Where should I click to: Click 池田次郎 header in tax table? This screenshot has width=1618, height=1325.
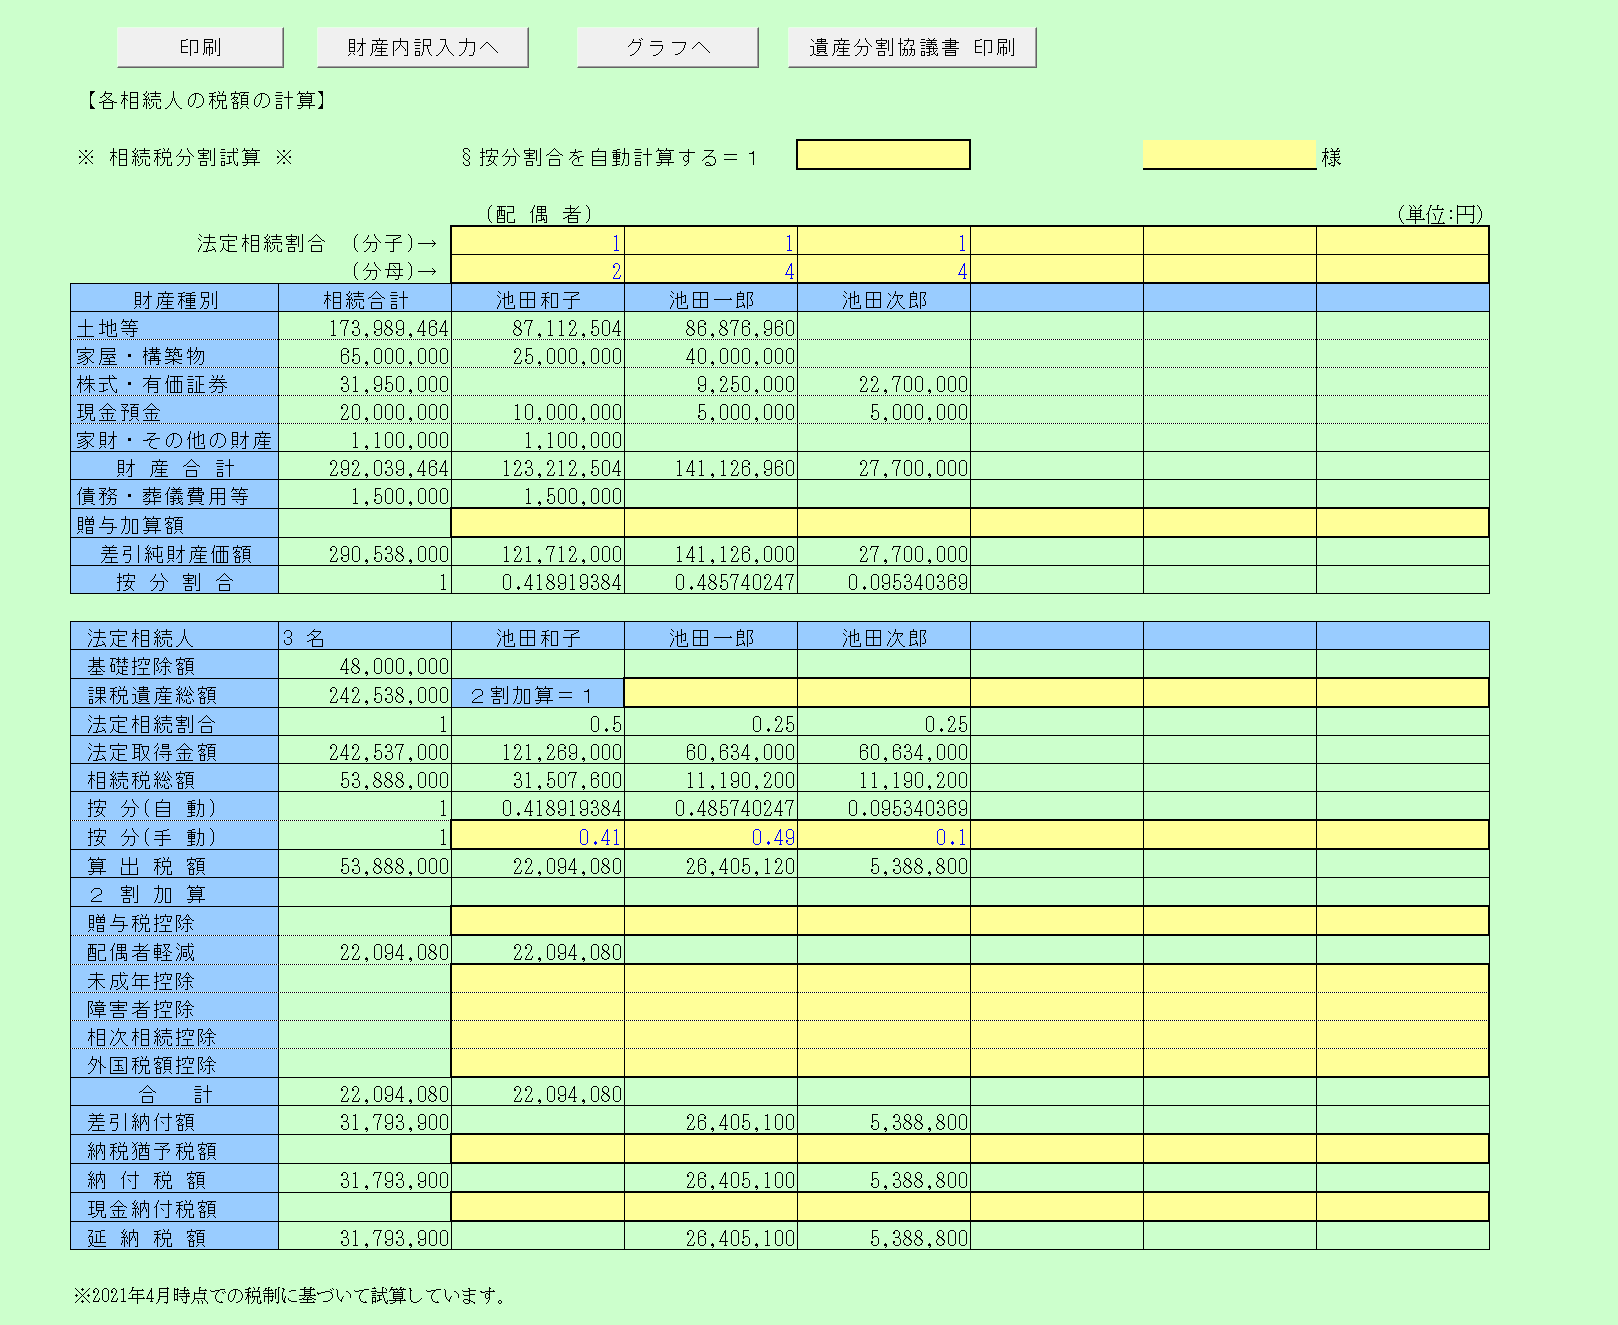click(884, 637)
